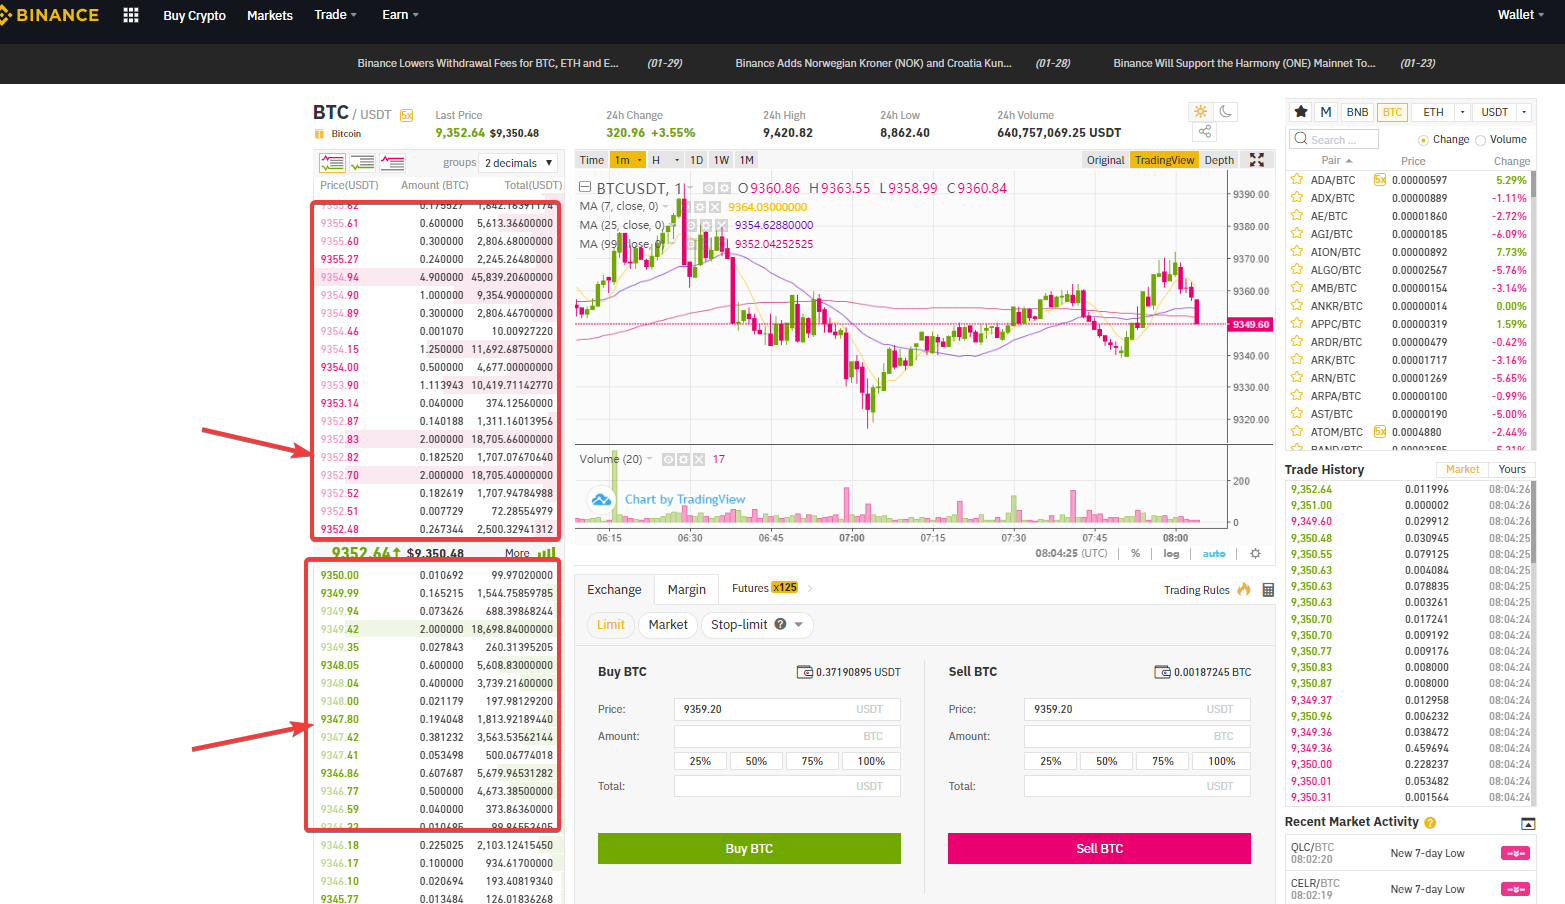
Task: Switch to the asks-only order book view
Action: (393, 163)
